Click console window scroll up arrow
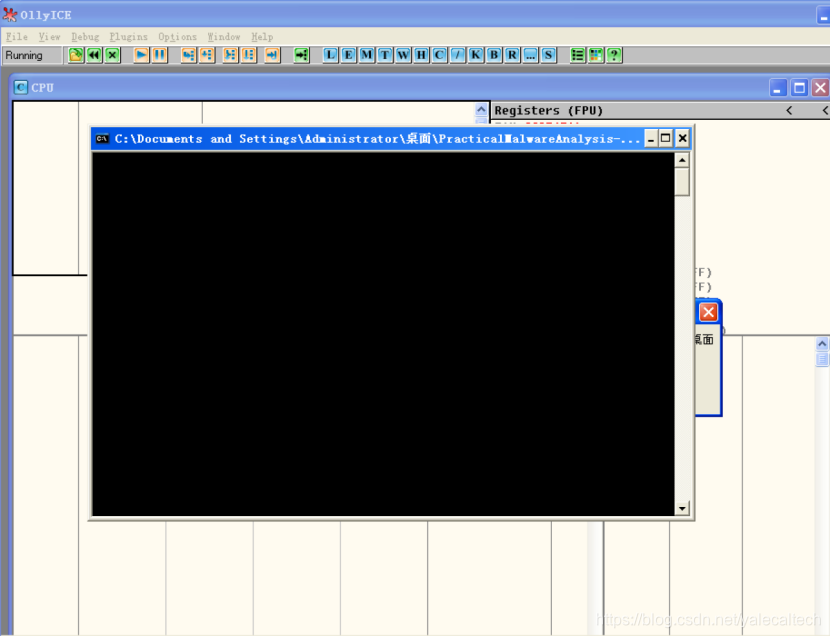Screen dimensions: 830x638 coord(682,160)
